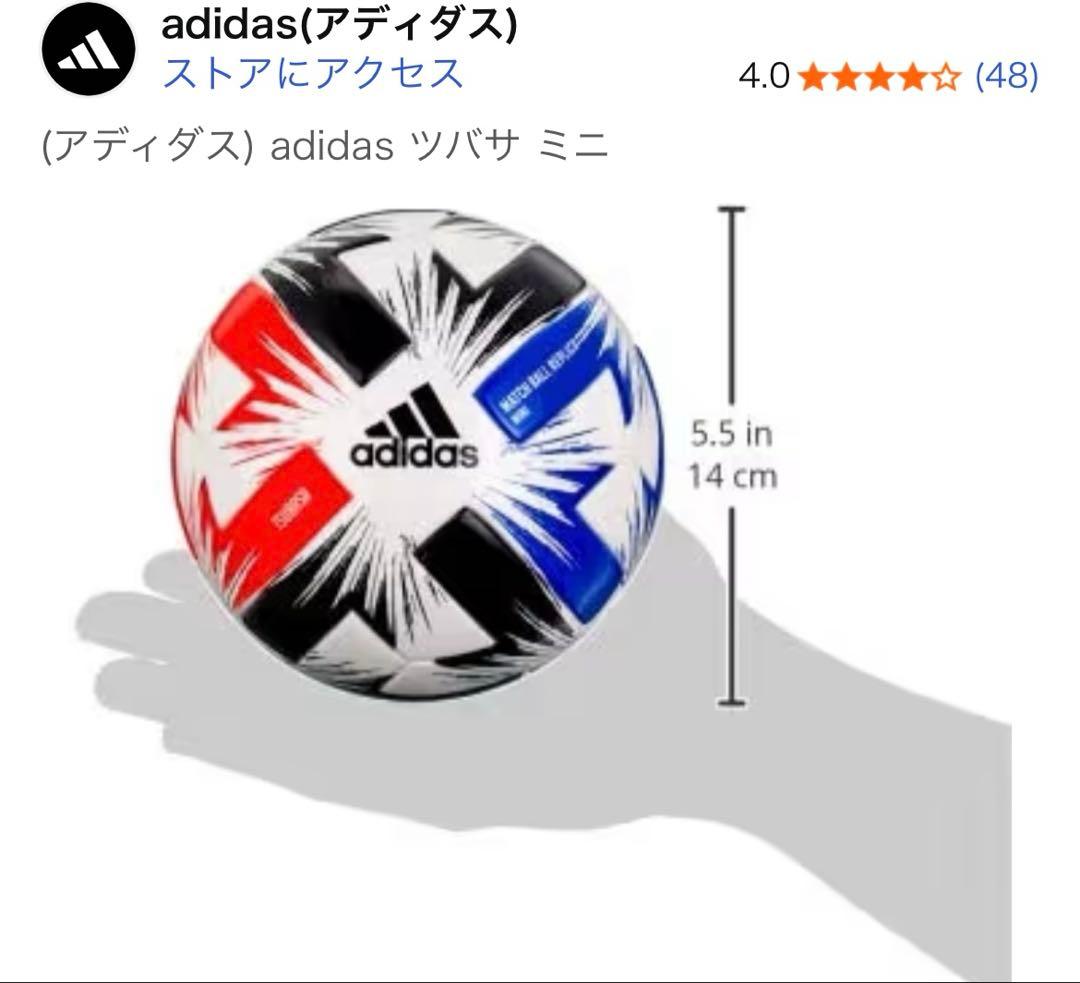This screenshot has height=983, width=1080.
Task: Click the 14 cm dimension label
Action: pos(733,477)
